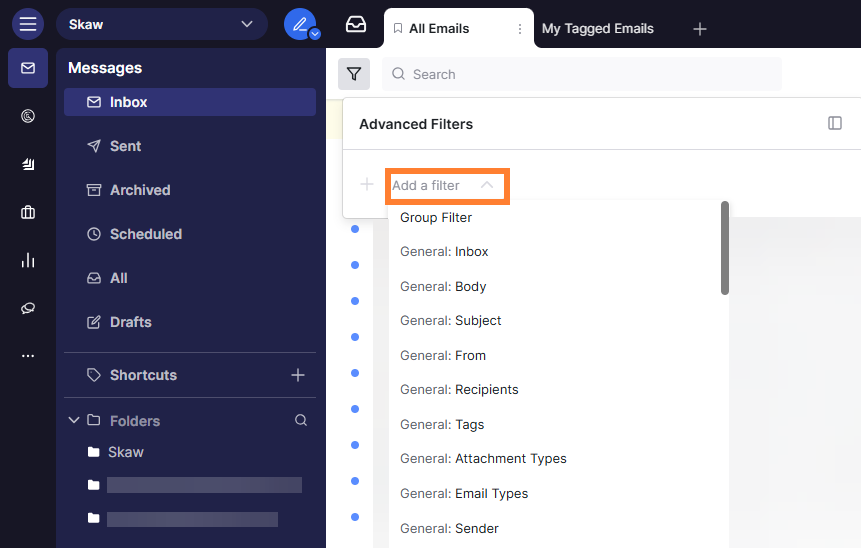Toggle the advanced filter funnel icon
The image size is (861, 548).
point(354,74)
